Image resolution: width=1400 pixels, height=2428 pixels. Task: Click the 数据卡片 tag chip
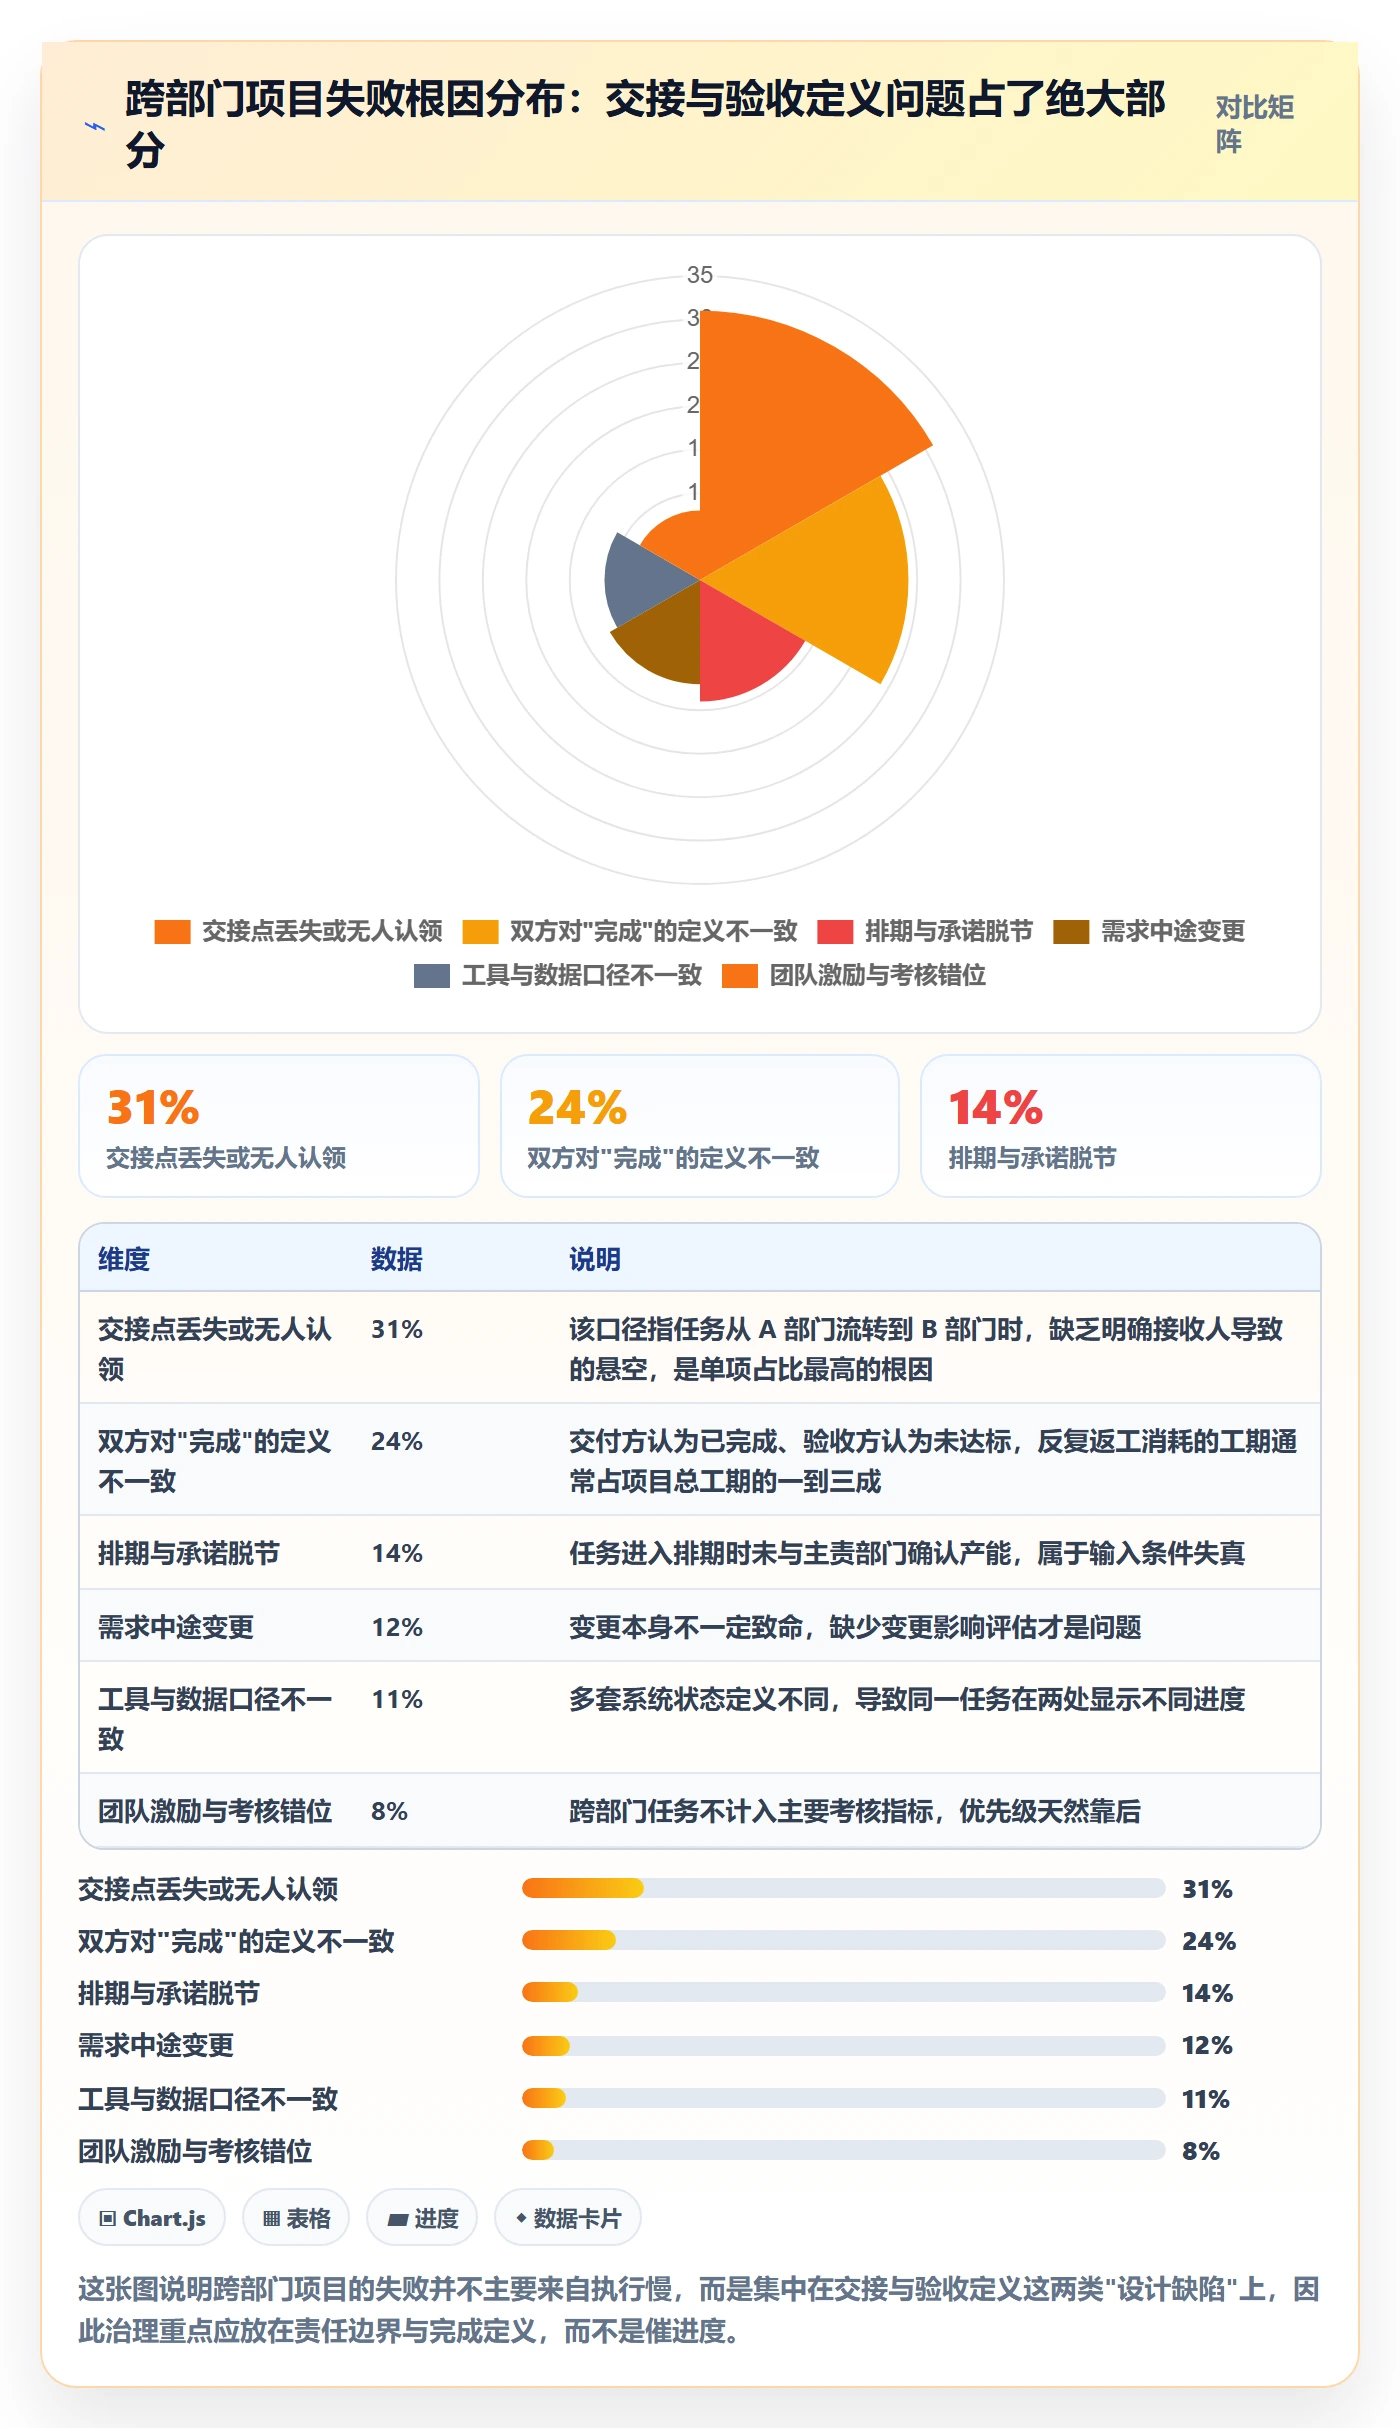pyautogui.click(x=568, y=2218)
